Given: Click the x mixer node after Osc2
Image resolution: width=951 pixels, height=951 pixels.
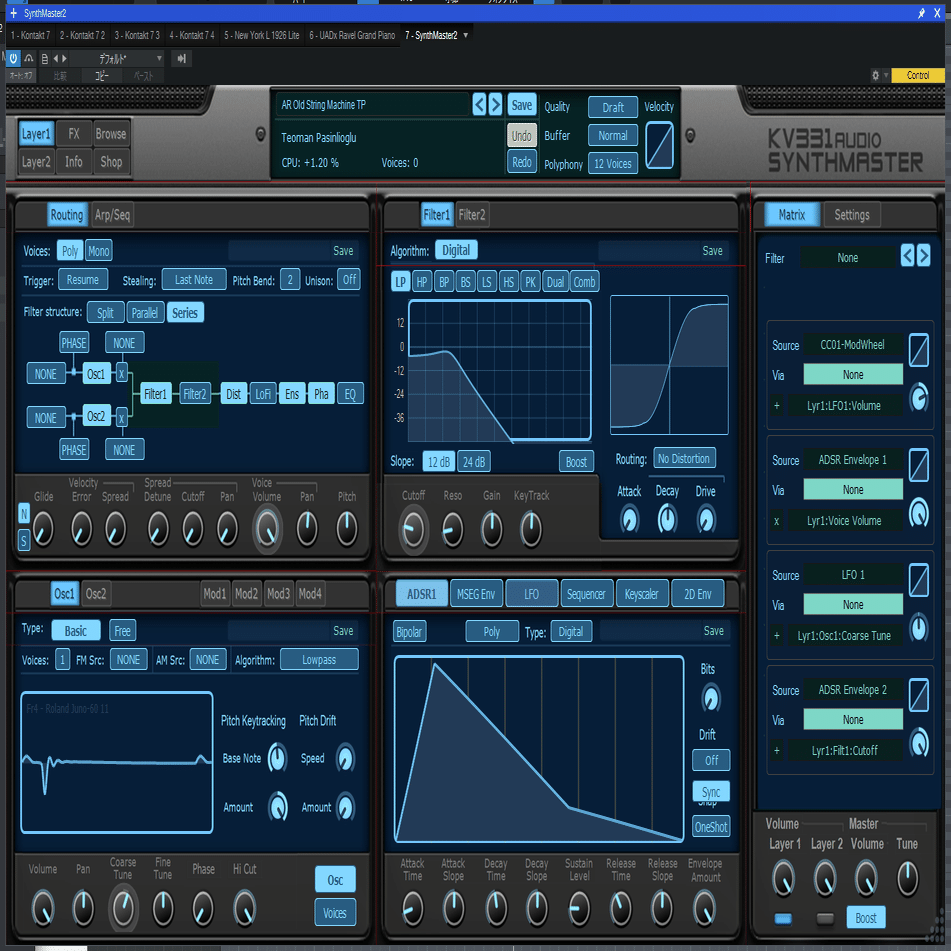Looking at the screenshot, I should tap(121, 418).
